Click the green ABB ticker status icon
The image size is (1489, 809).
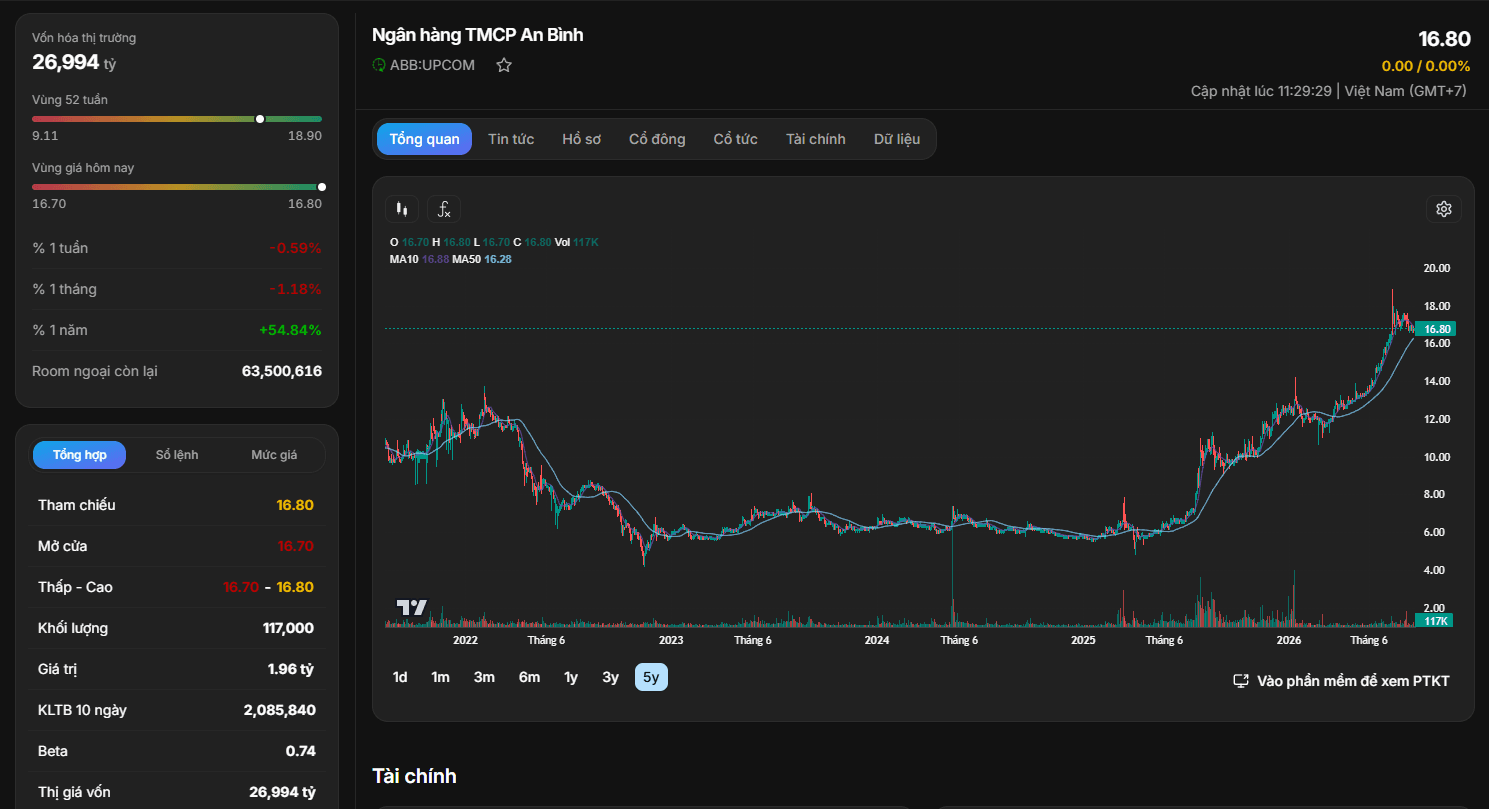pos(379,65)
